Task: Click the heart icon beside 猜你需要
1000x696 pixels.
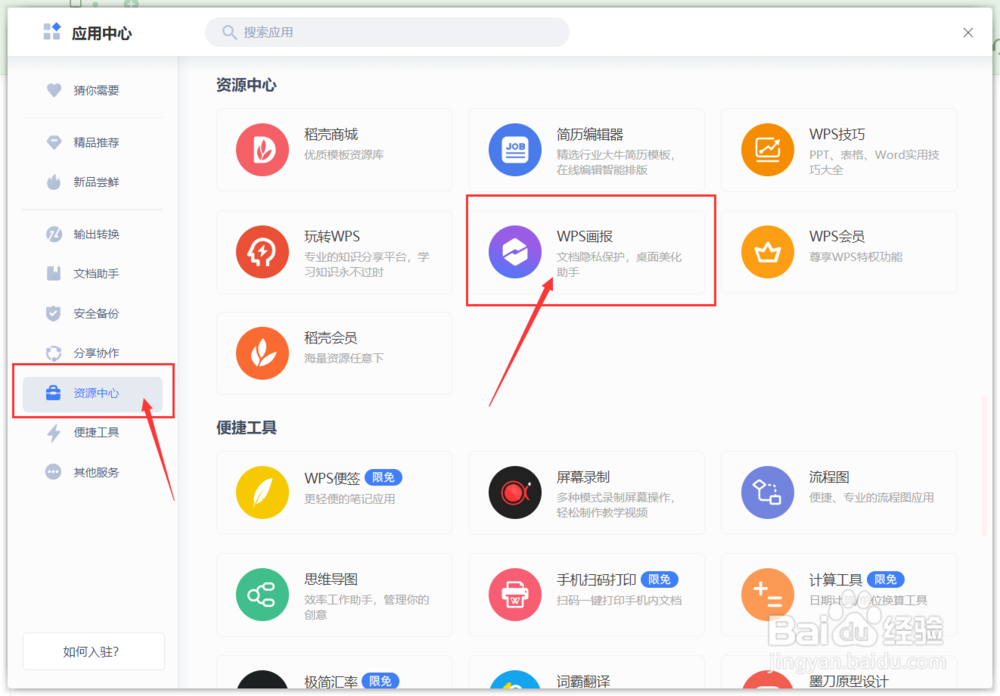Action: (54, 90)
